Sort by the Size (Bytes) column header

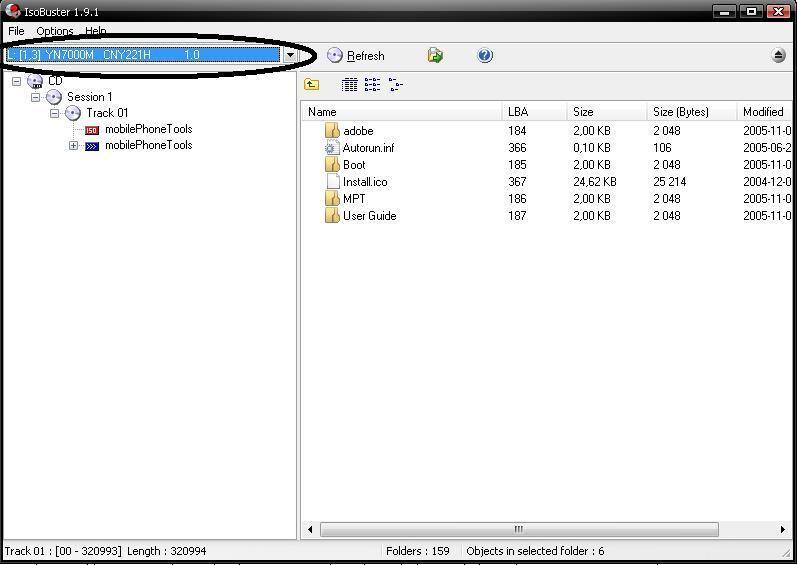pos(692,112)
